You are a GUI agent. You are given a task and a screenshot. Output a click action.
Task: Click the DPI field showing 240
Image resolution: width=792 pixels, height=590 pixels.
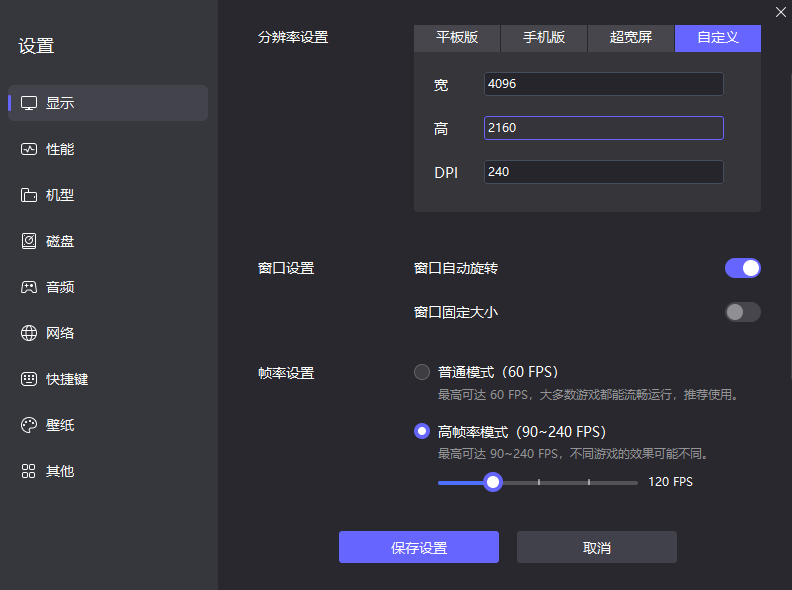(x=604, y=172)
